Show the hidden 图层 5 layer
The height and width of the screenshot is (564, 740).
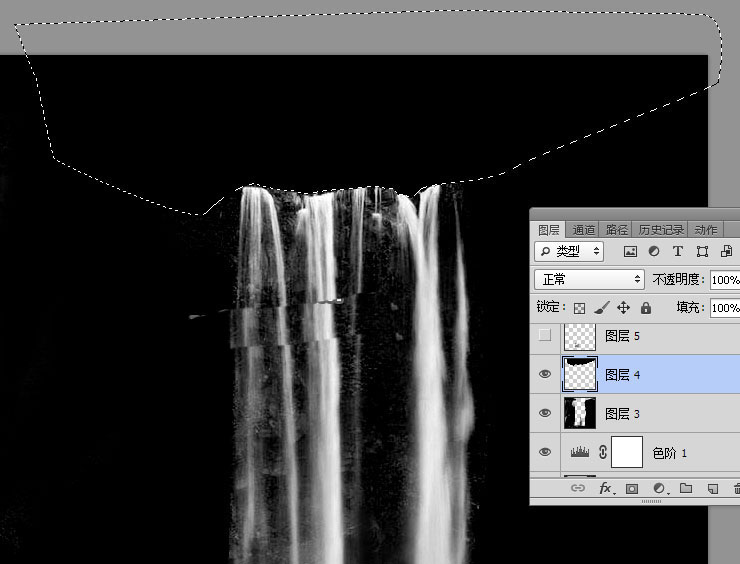[545, 336]
